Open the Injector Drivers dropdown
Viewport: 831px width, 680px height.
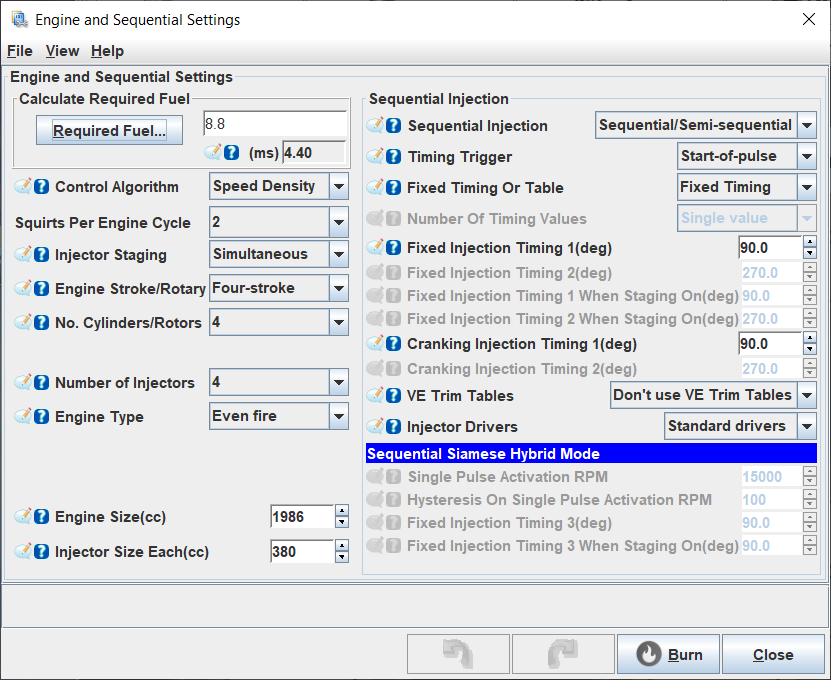pyautogui.click(x=806, y=426)
